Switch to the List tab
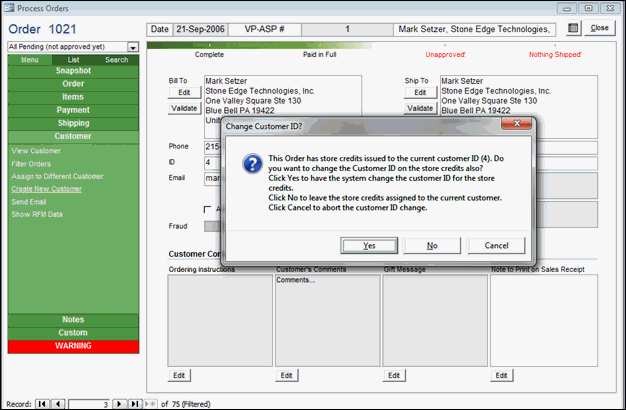This screenshot has width=626, height=410. 73,60
